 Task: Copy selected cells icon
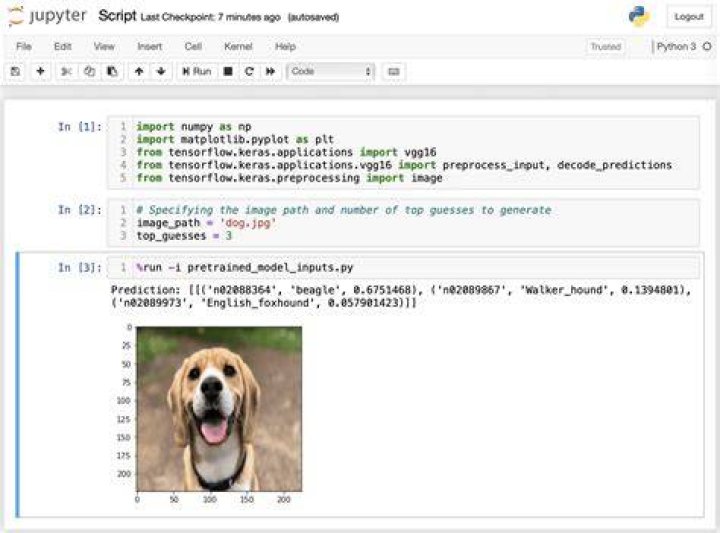pos(89,71)
